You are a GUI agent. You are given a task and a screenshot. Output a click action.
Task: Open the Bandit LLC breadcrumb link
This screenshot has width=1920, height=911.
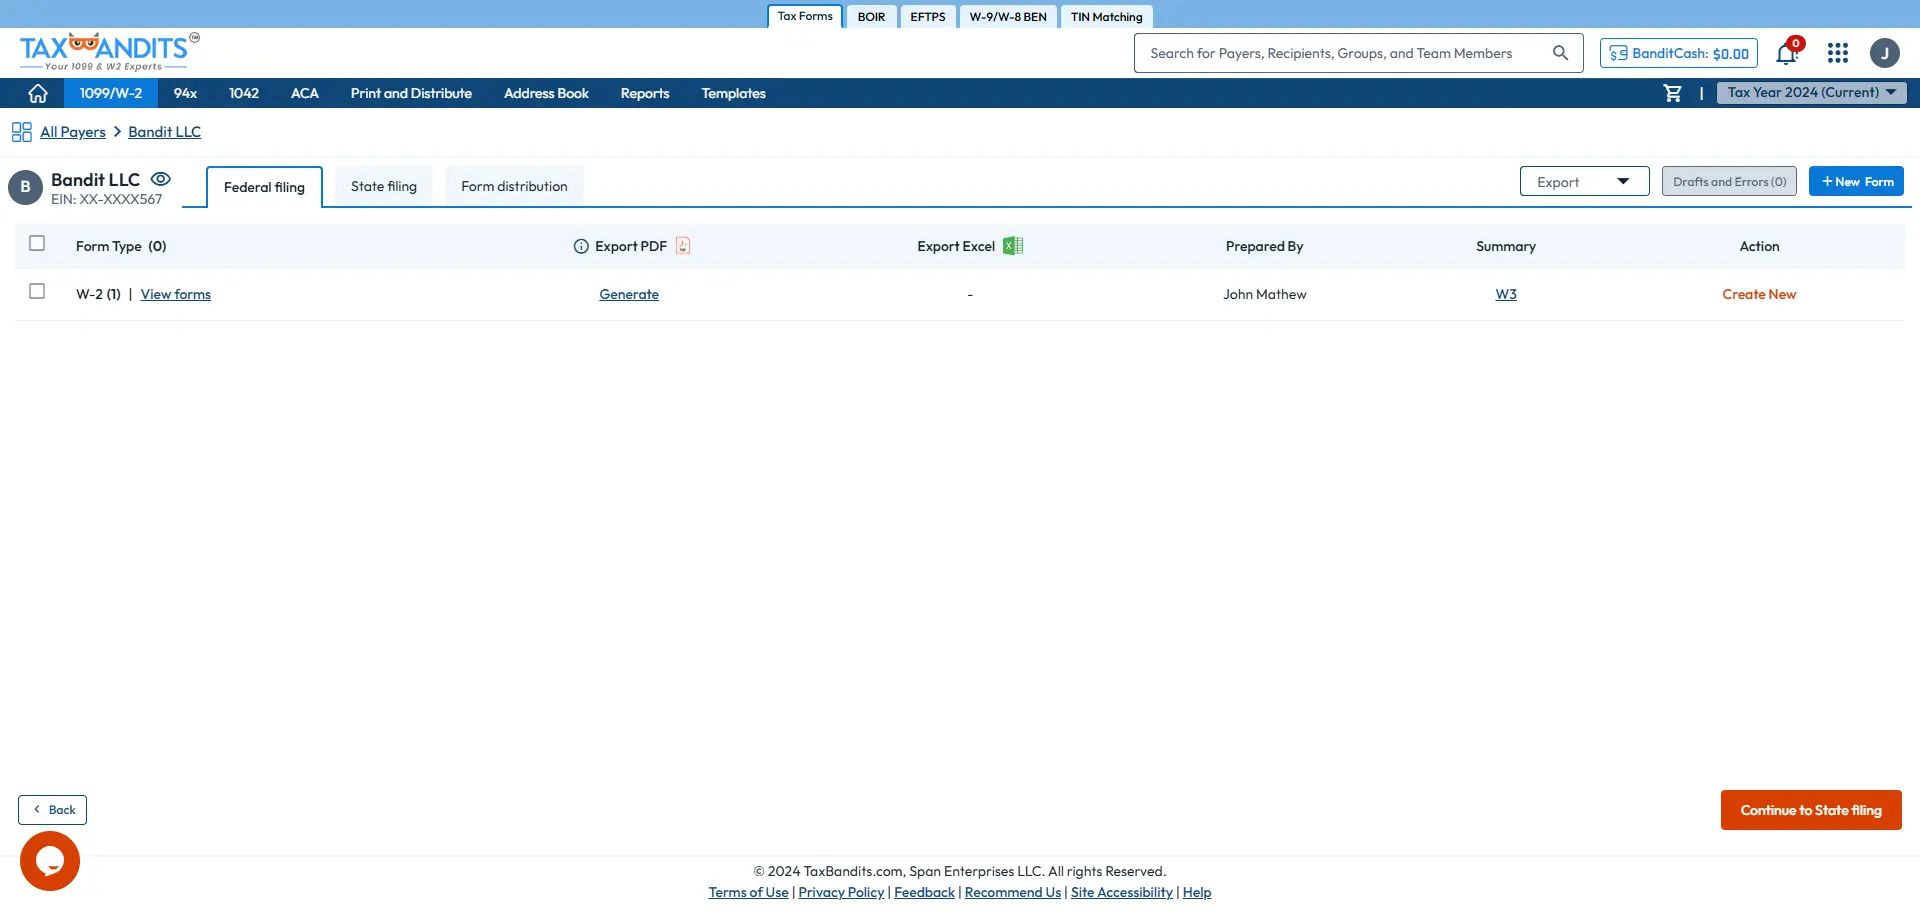coord(165,132)
